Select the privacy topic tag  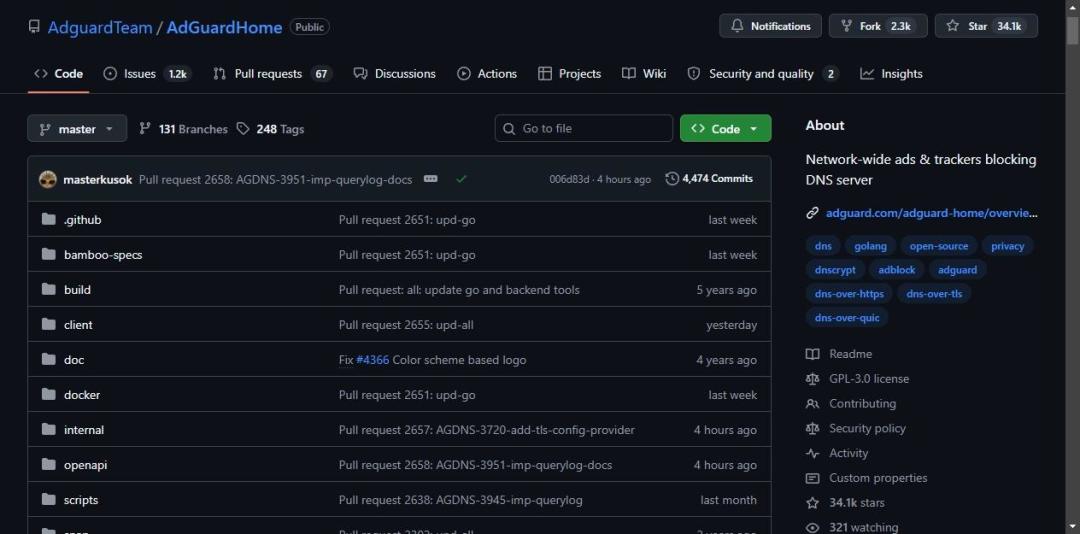(1008, 246)
